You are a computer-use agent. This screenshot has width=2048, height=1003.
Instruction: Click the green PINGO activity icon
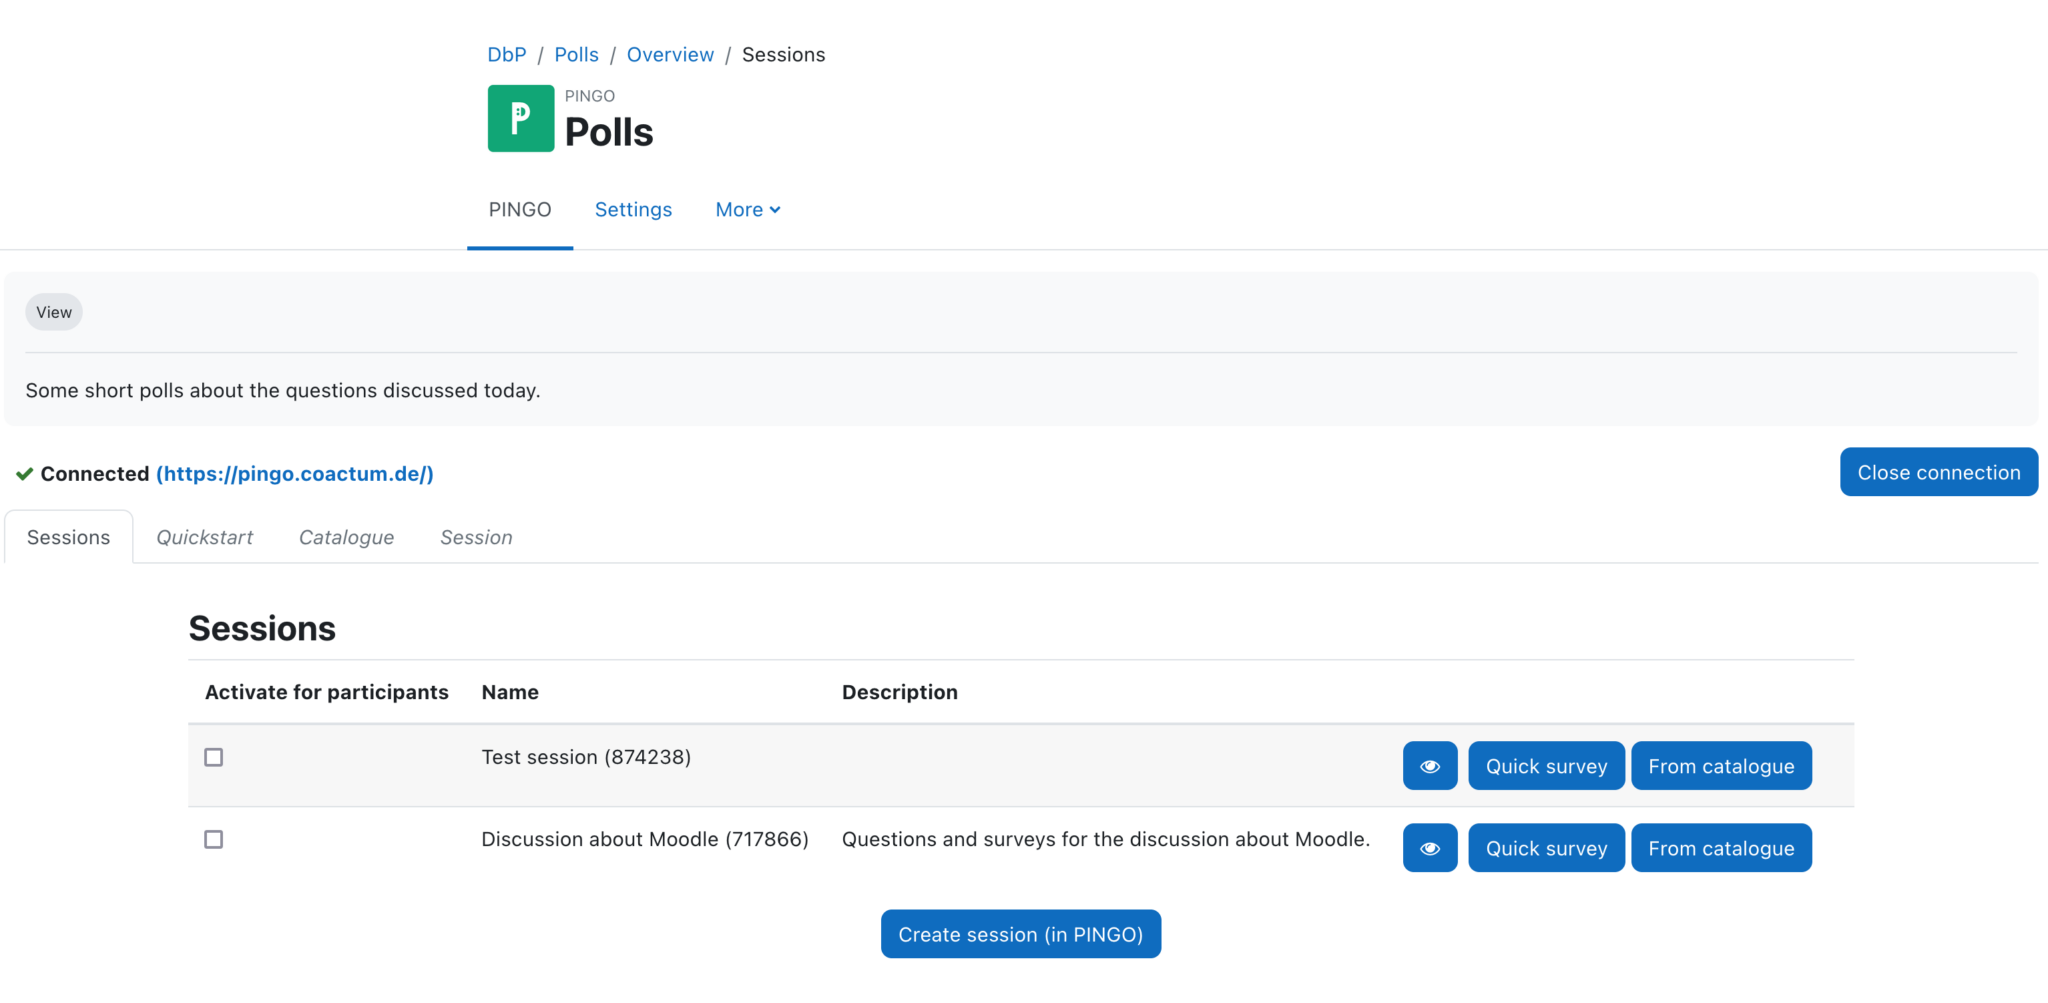(520, 118)
